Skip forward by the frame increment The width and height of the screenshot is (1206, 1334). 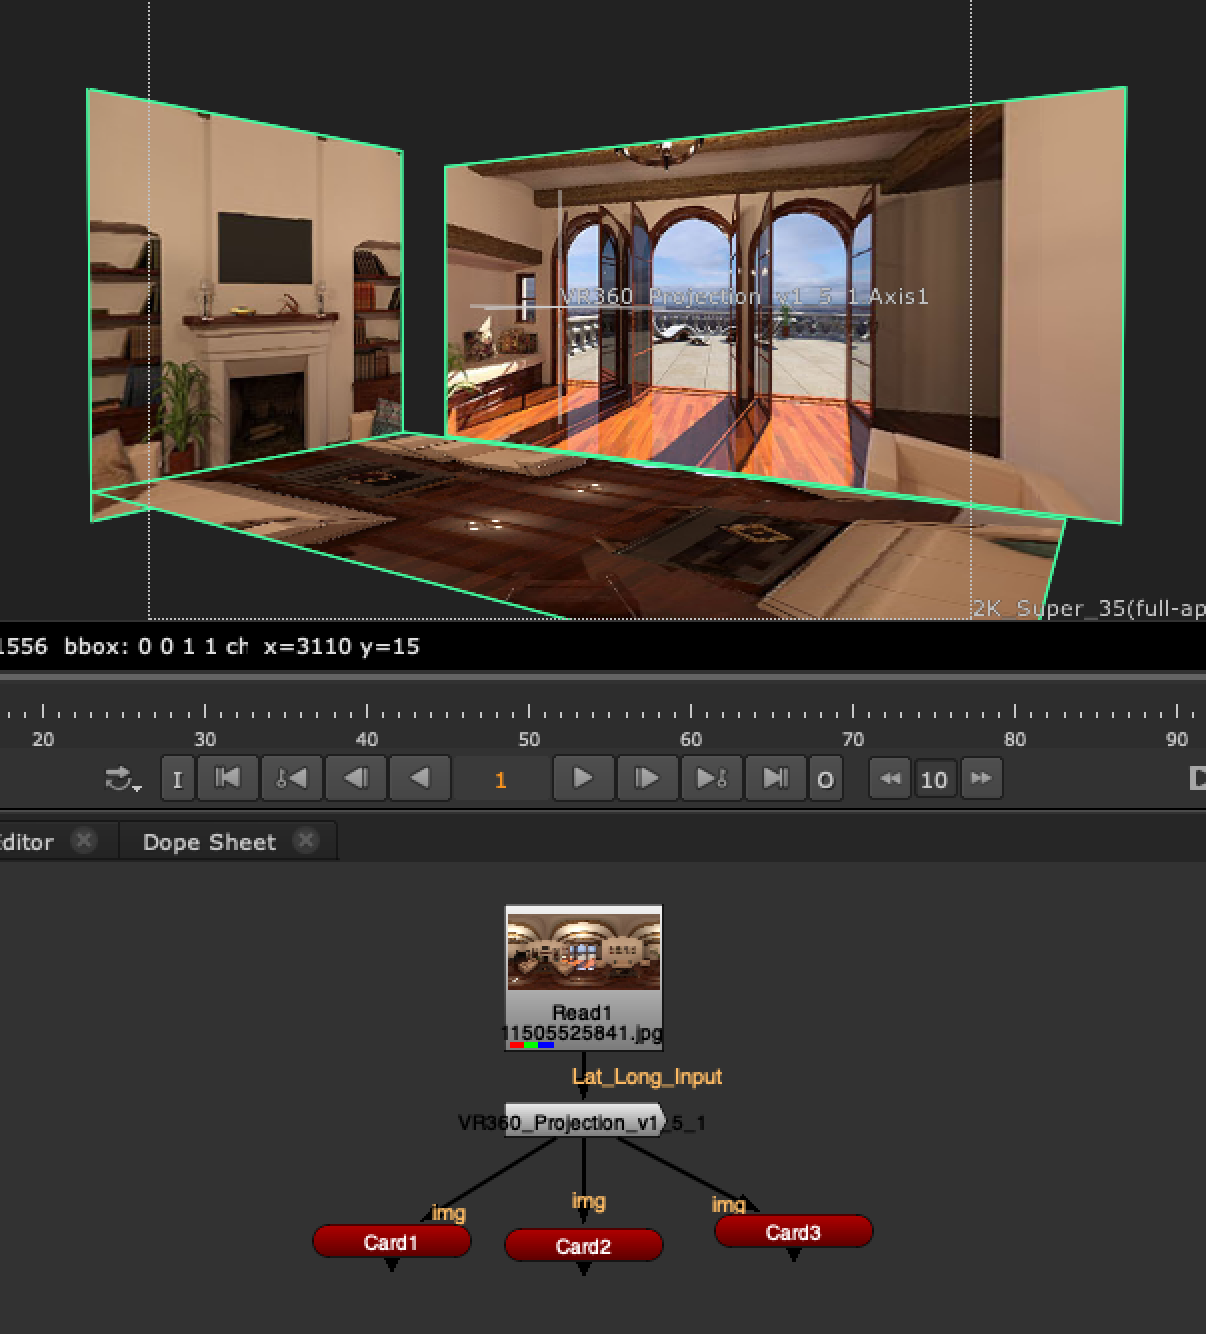coord(981,778)
